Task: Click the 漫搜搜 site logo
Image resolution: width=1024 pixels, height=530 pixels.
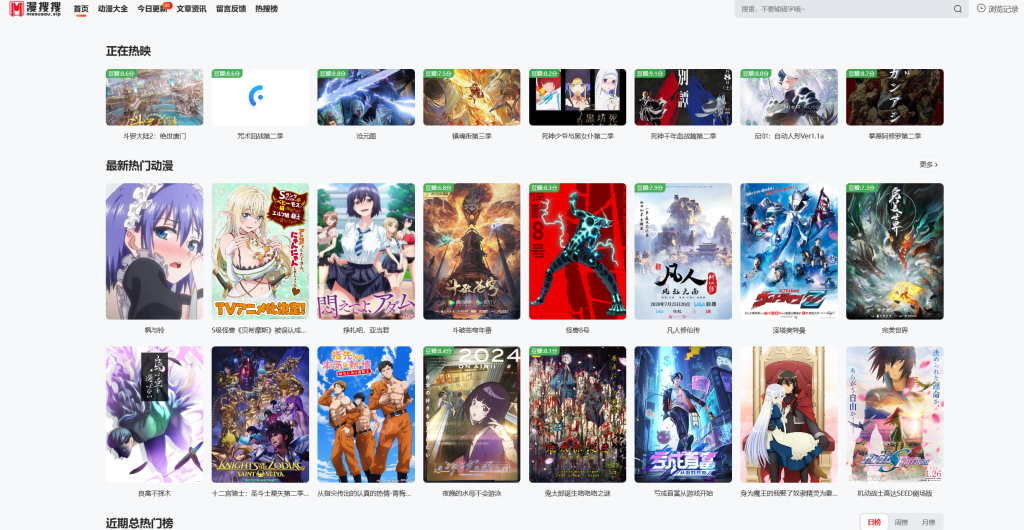Action: [x=36, y=9]
